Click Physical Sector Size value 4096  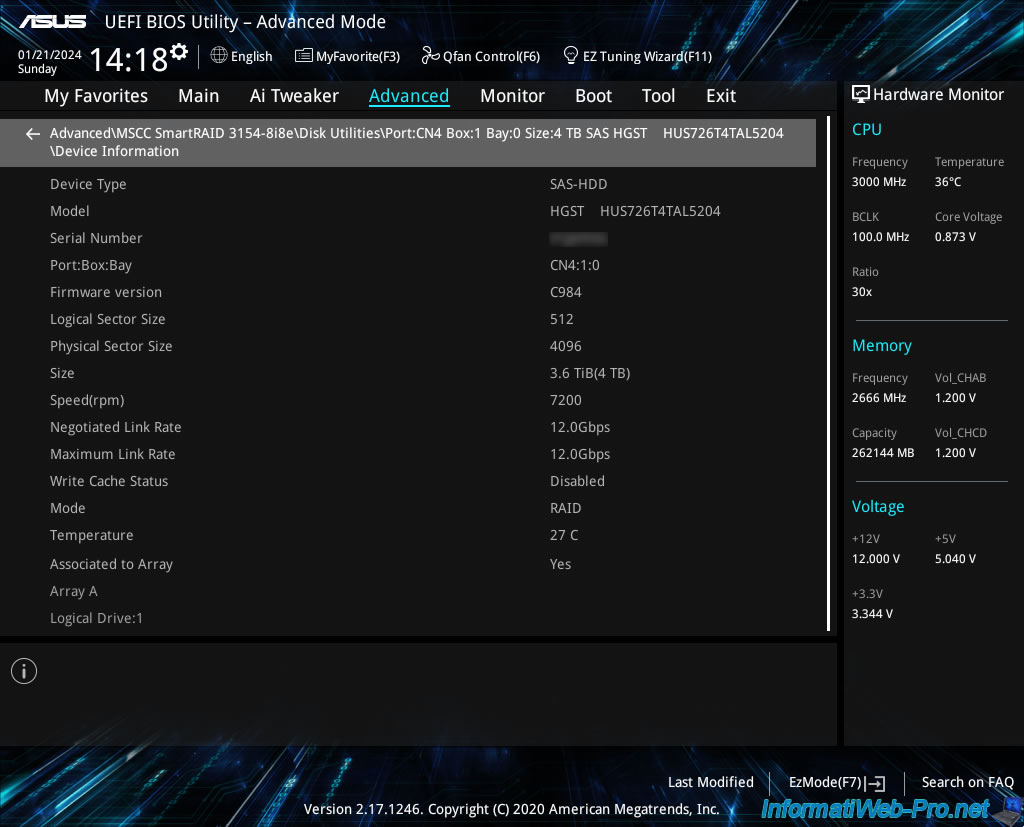[x=566, y=346]
